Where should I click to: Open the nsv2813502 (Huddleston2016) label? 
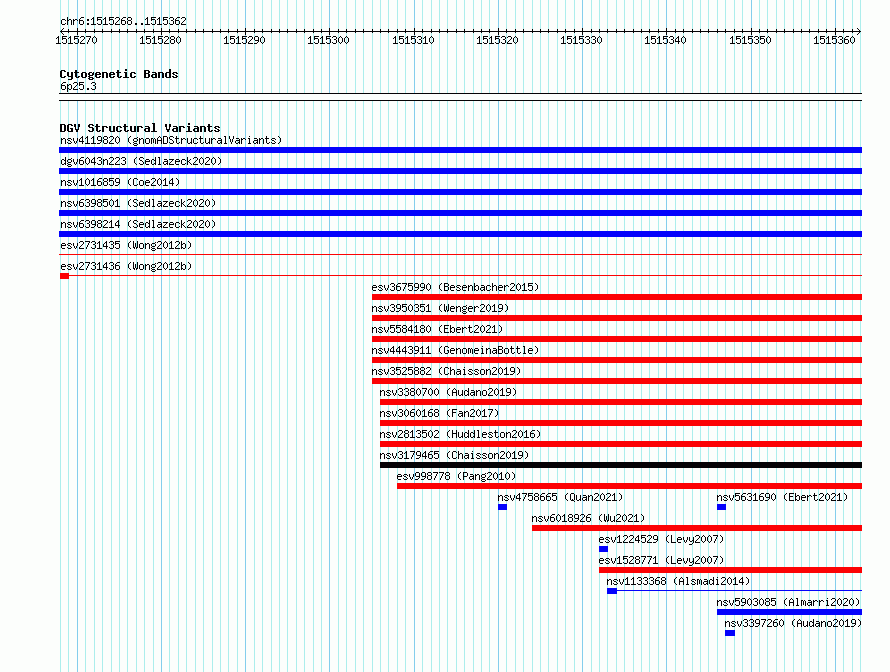click(x=460, y=434)
